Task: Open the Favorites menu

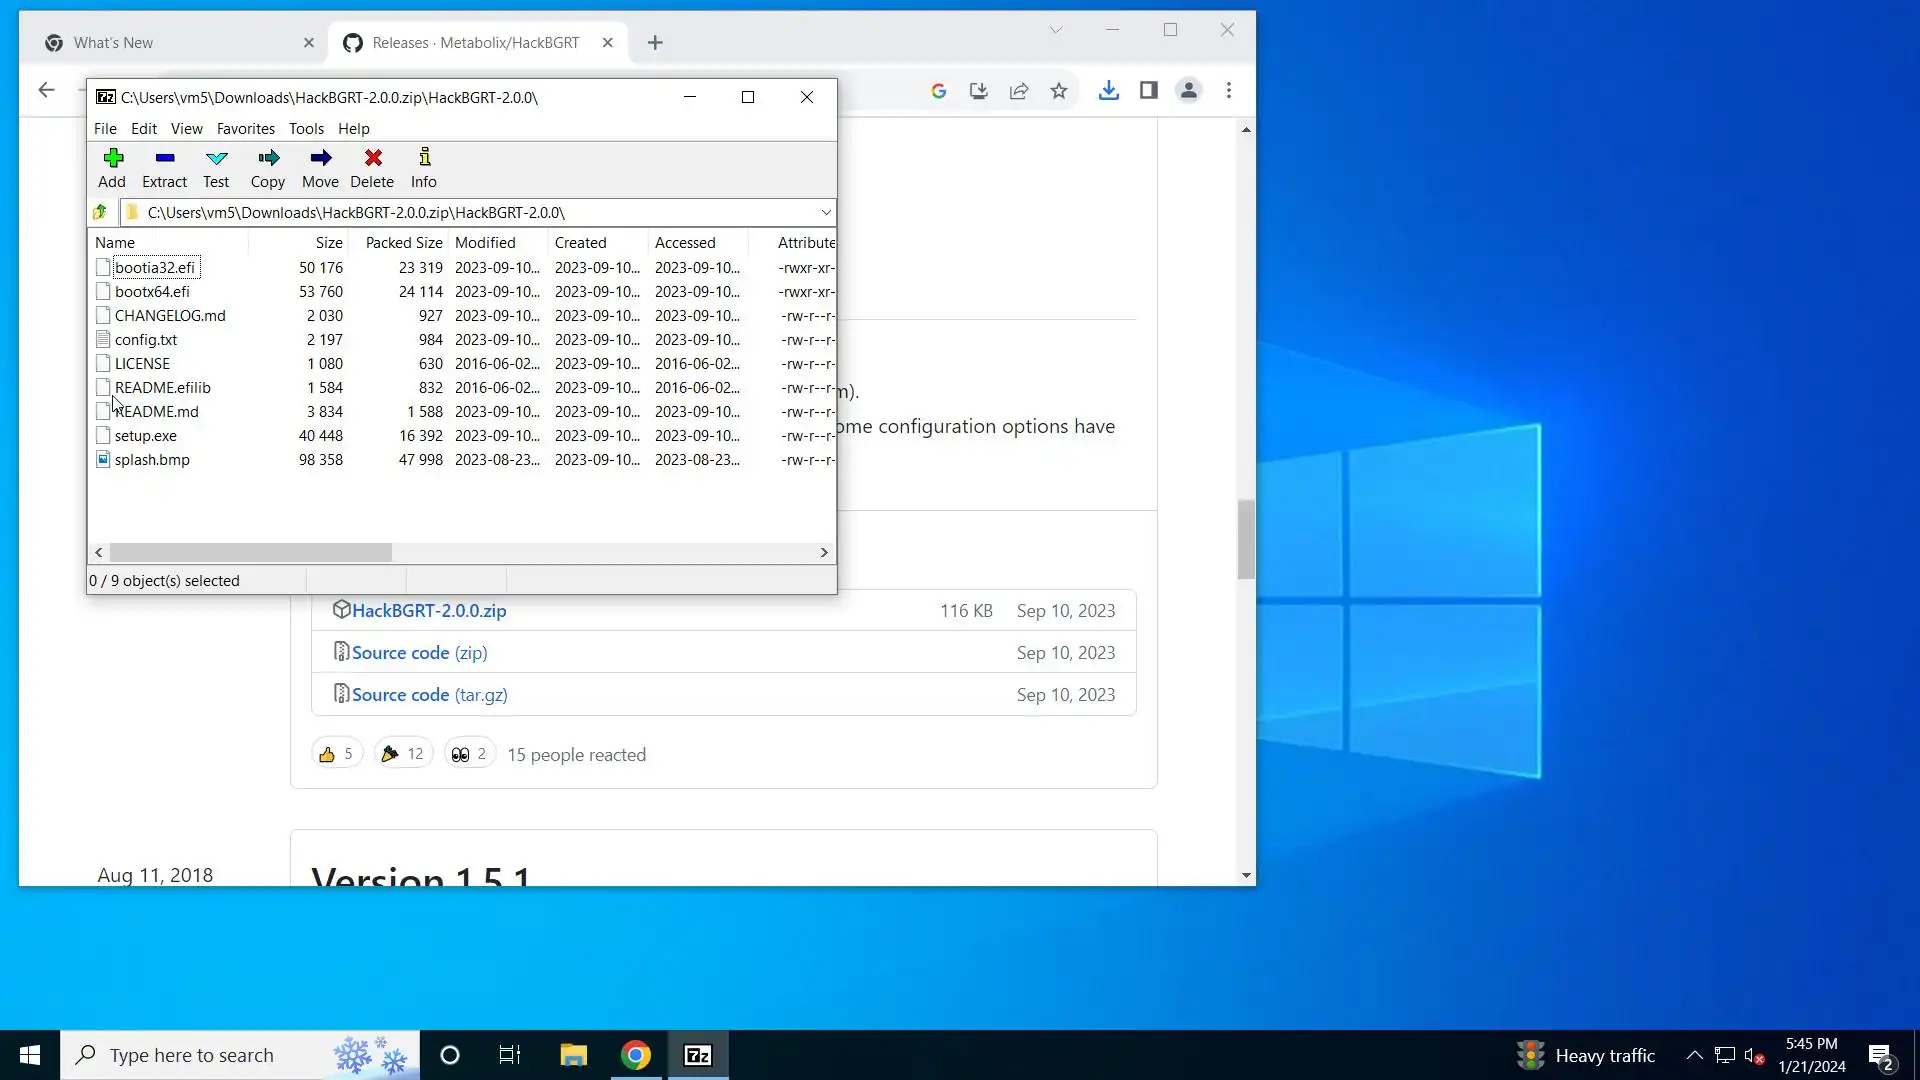Action: pyautogui.click(x=245, y=129)
